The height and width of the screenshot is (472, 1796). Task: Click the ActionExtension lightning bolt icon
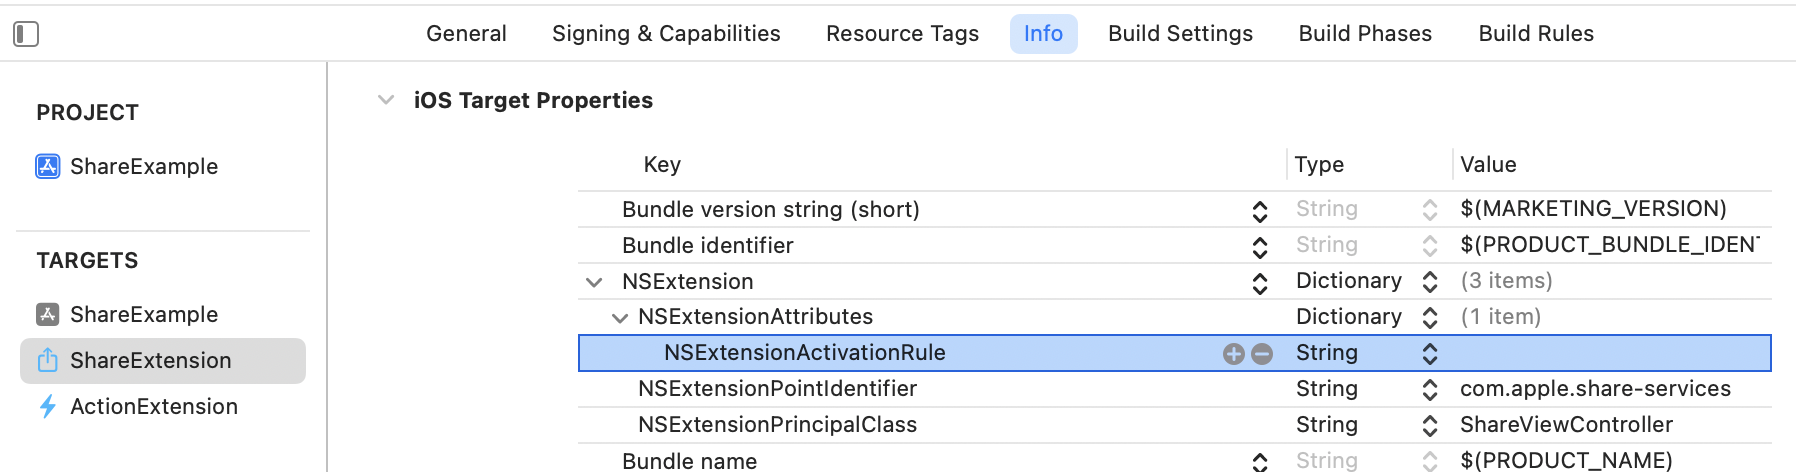click(x=48, y=406)
